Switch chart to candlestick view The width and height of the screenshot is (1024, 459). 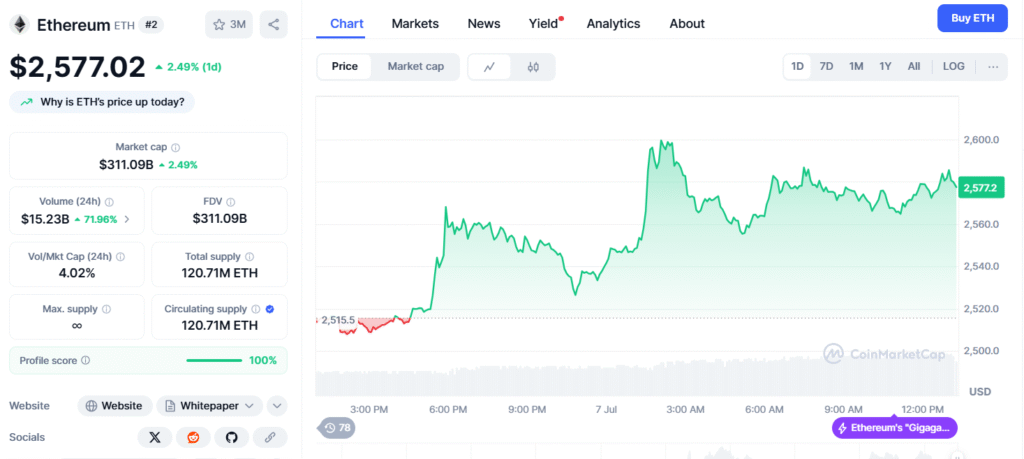[533, 67]
